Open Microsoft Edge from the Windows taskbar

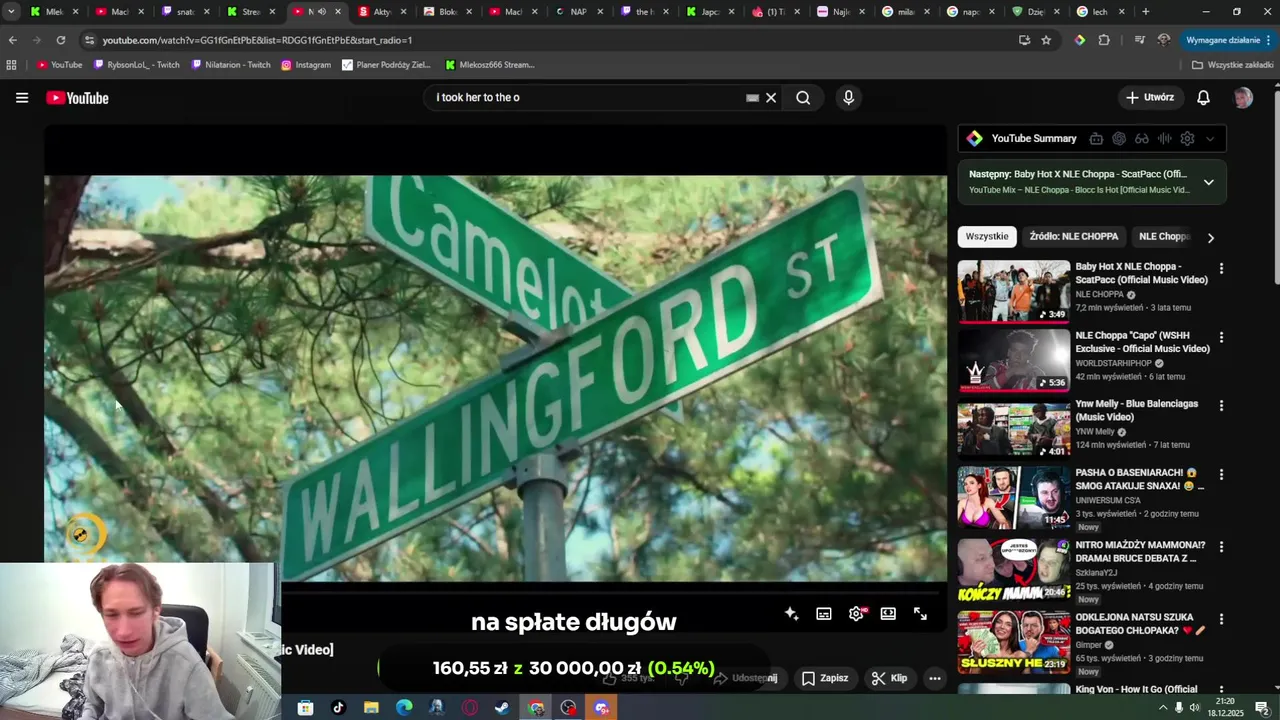pos(404,708)
